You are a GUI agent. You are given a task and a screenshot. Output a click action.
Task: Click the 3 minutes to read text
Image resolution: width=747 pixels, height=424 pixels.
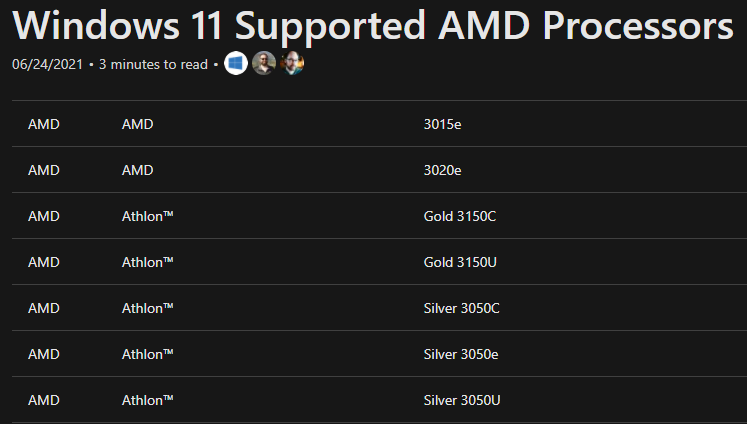[153, 64]
